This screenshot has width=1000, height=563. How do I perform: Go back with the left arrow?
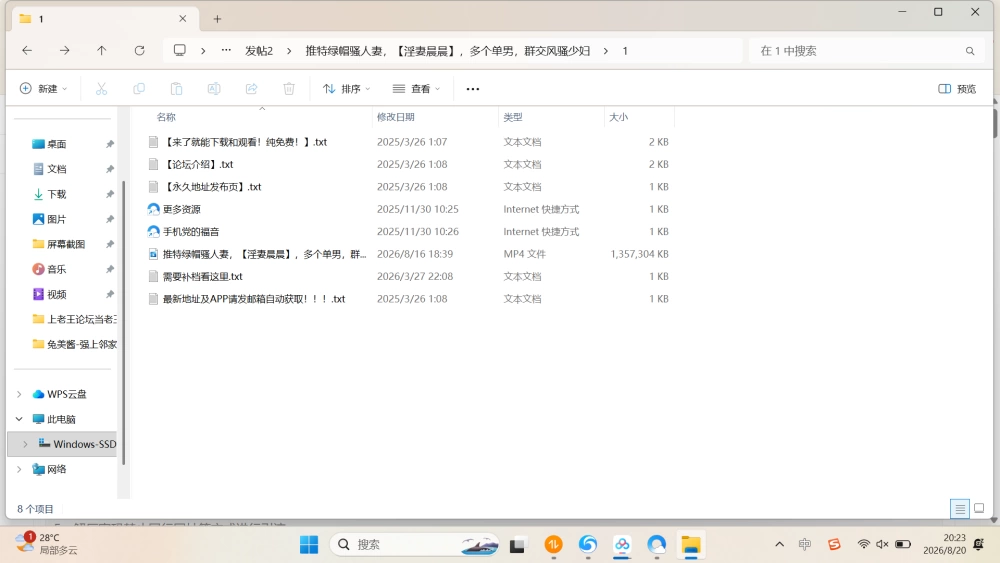tap(27, 50)
